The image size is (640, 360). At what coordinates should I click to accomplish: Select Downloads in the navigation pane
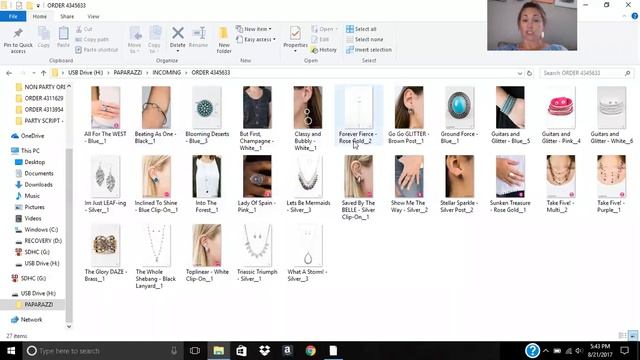pyautogui.click(x=38, y=184)
